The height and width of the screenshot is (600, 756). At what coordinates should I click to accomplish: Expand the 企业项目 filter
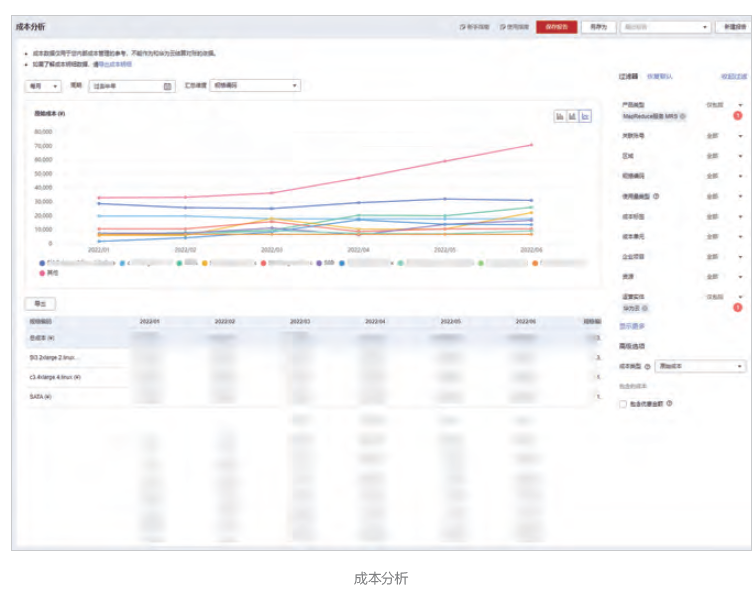point(740,257)
